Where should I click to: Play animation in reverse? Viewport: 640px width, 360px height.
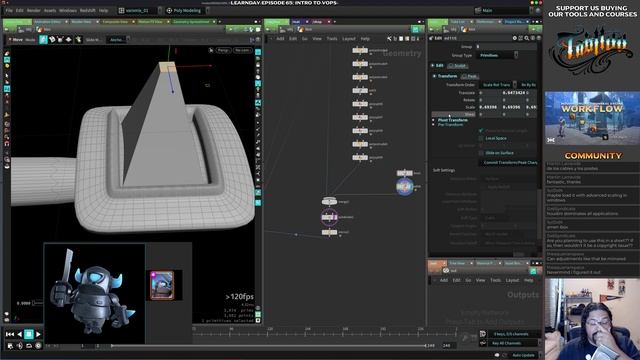point(20,334)
